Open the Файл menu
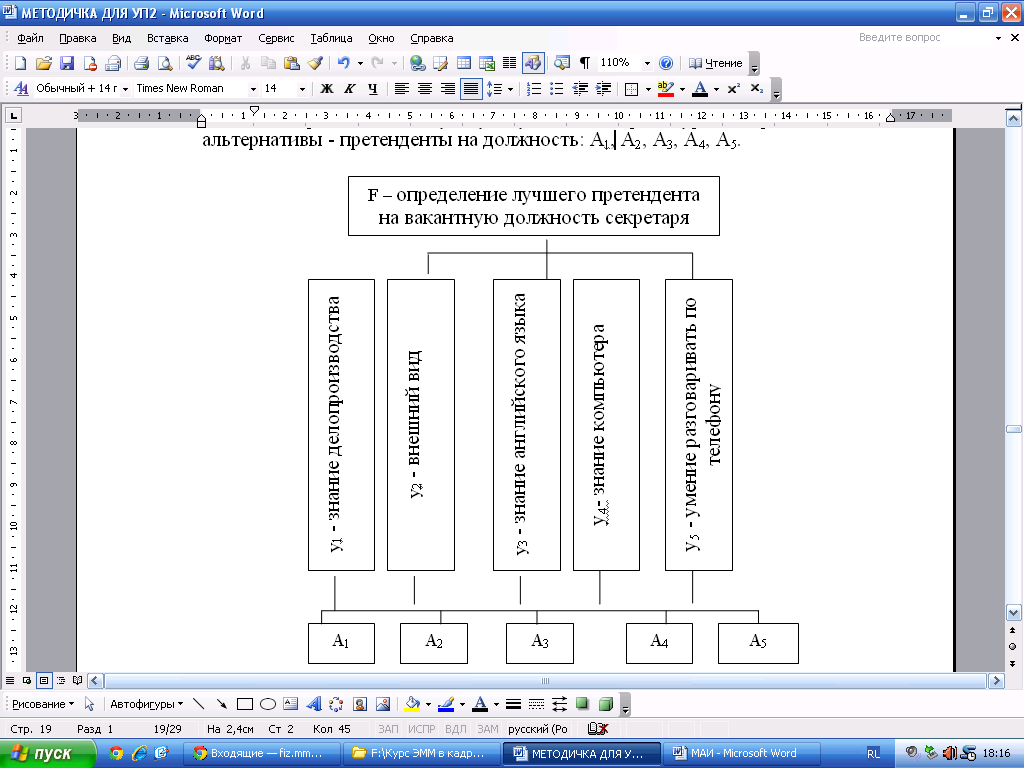 point(30,38)
